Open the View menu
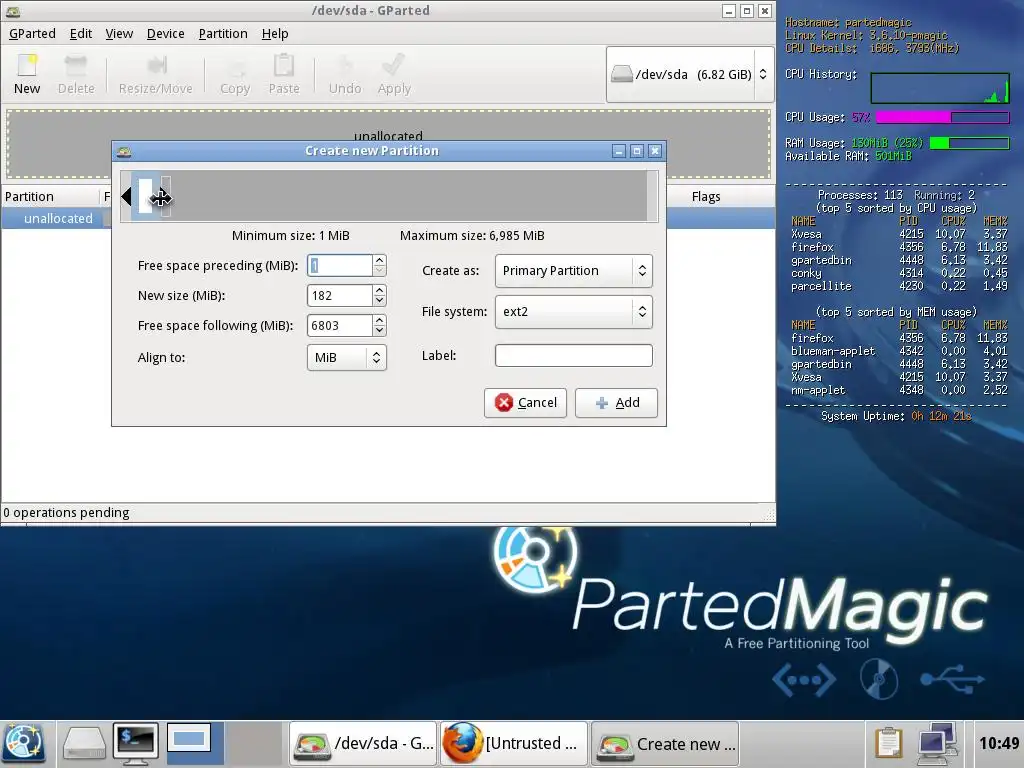 (119, 33)
